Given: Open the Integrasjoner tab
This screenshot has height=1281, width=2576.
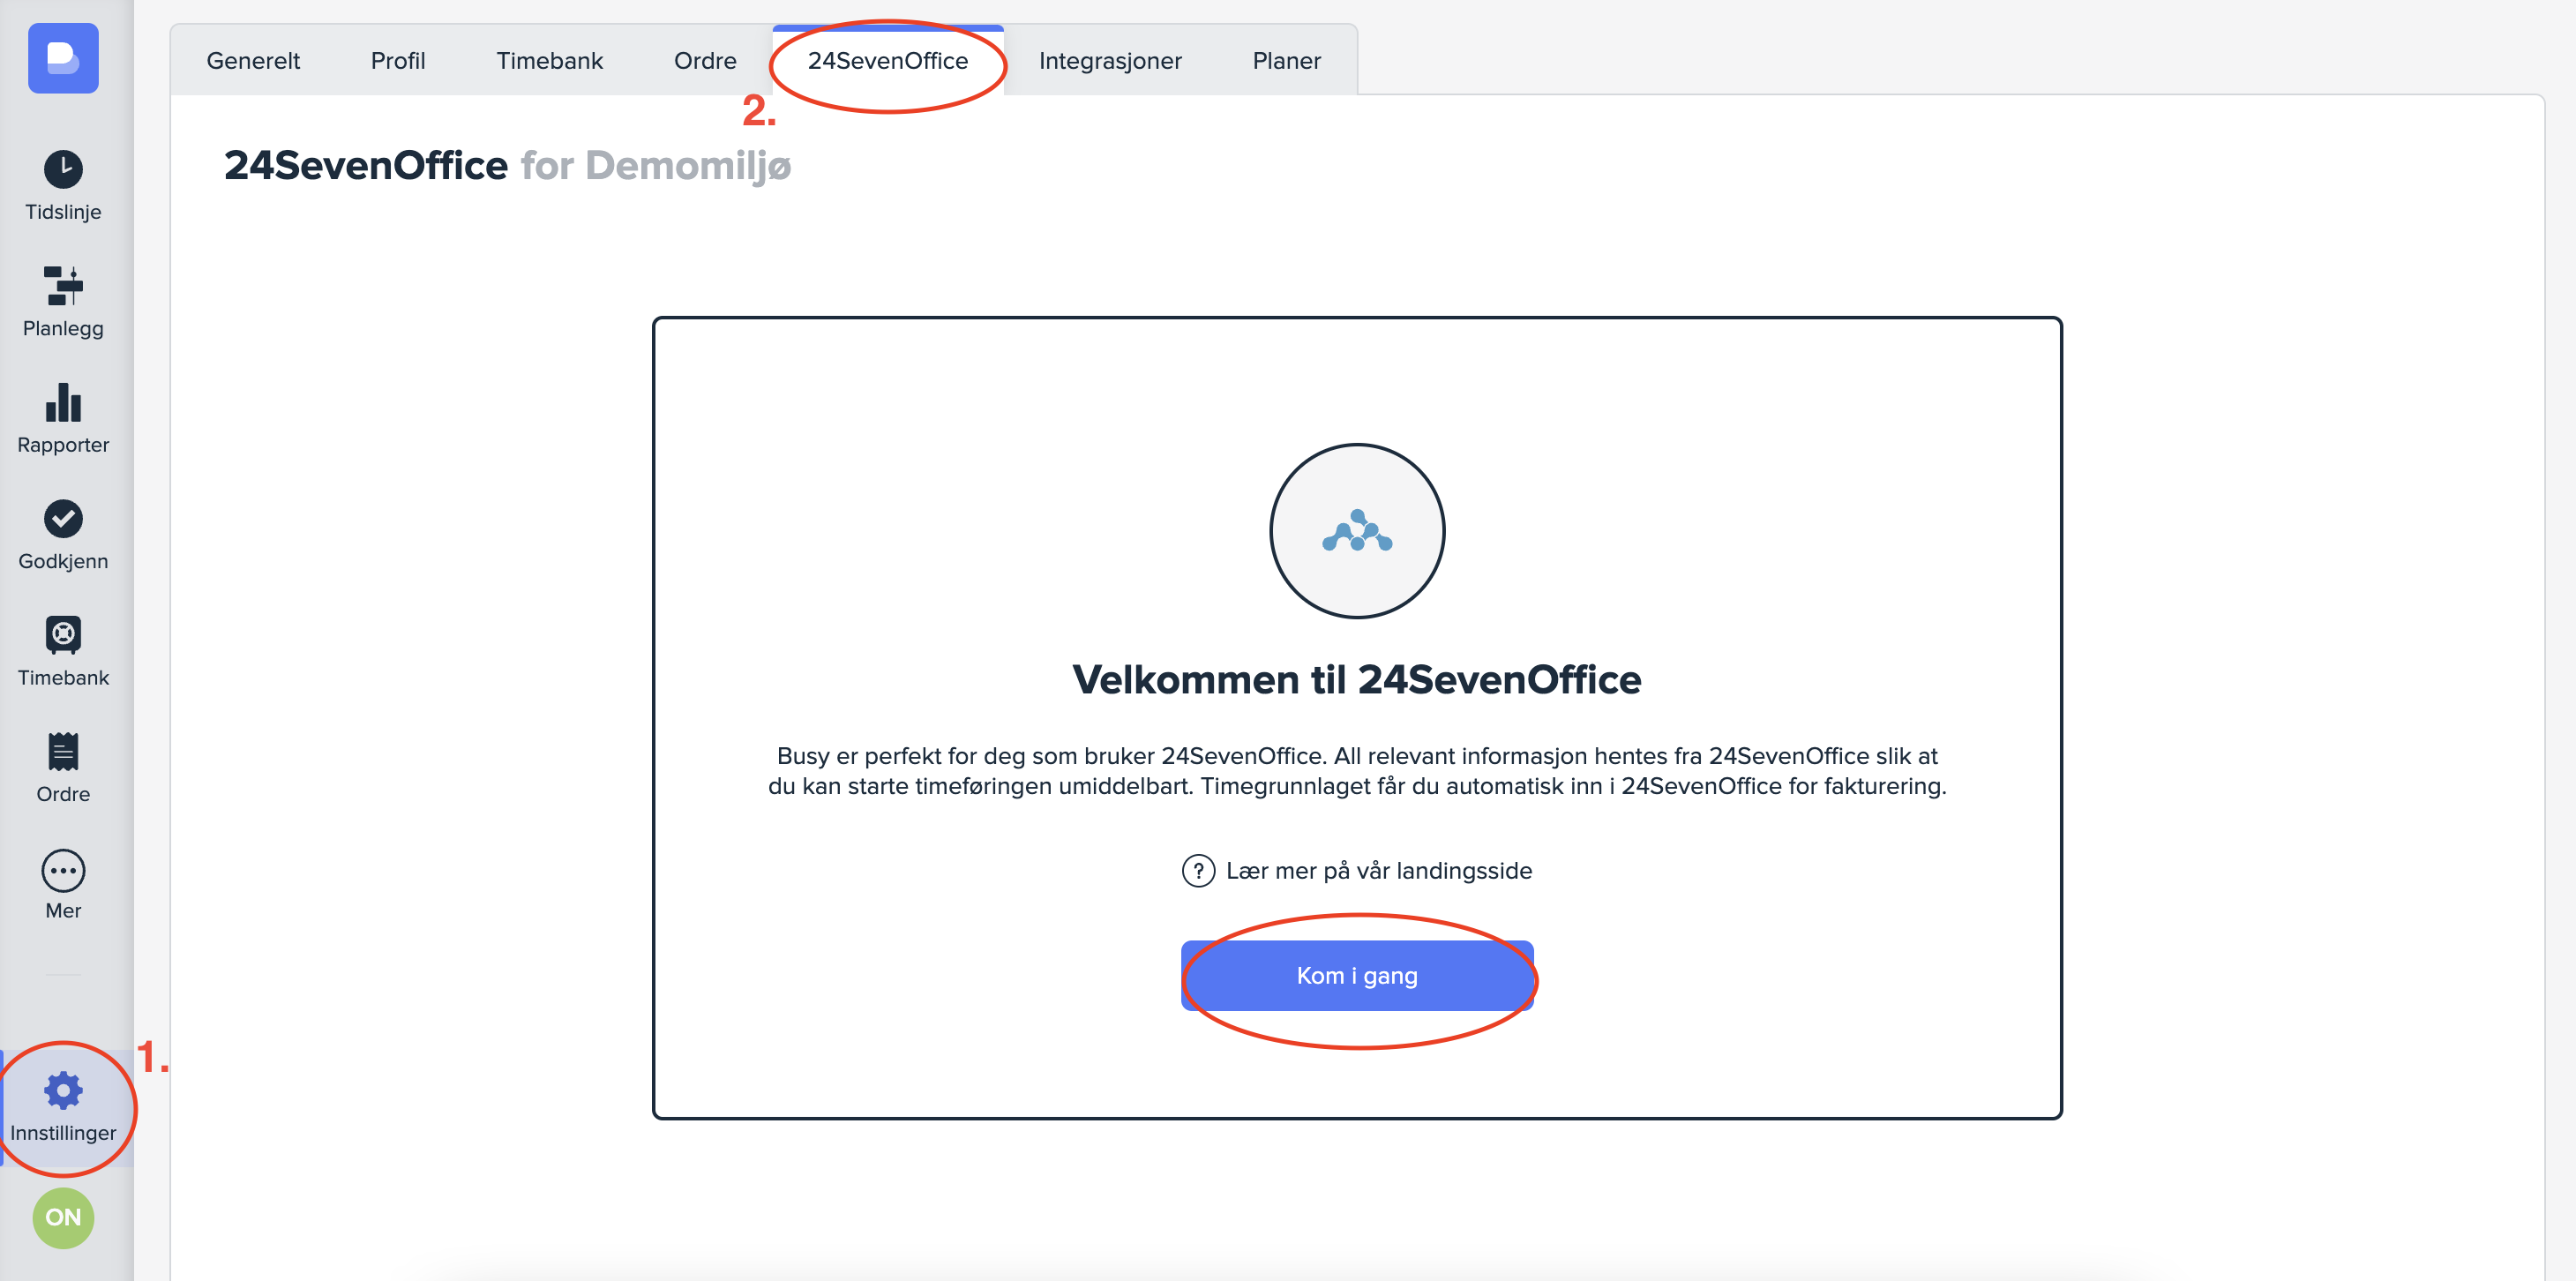Looking at the screenshot, I should click(1110, 61).
